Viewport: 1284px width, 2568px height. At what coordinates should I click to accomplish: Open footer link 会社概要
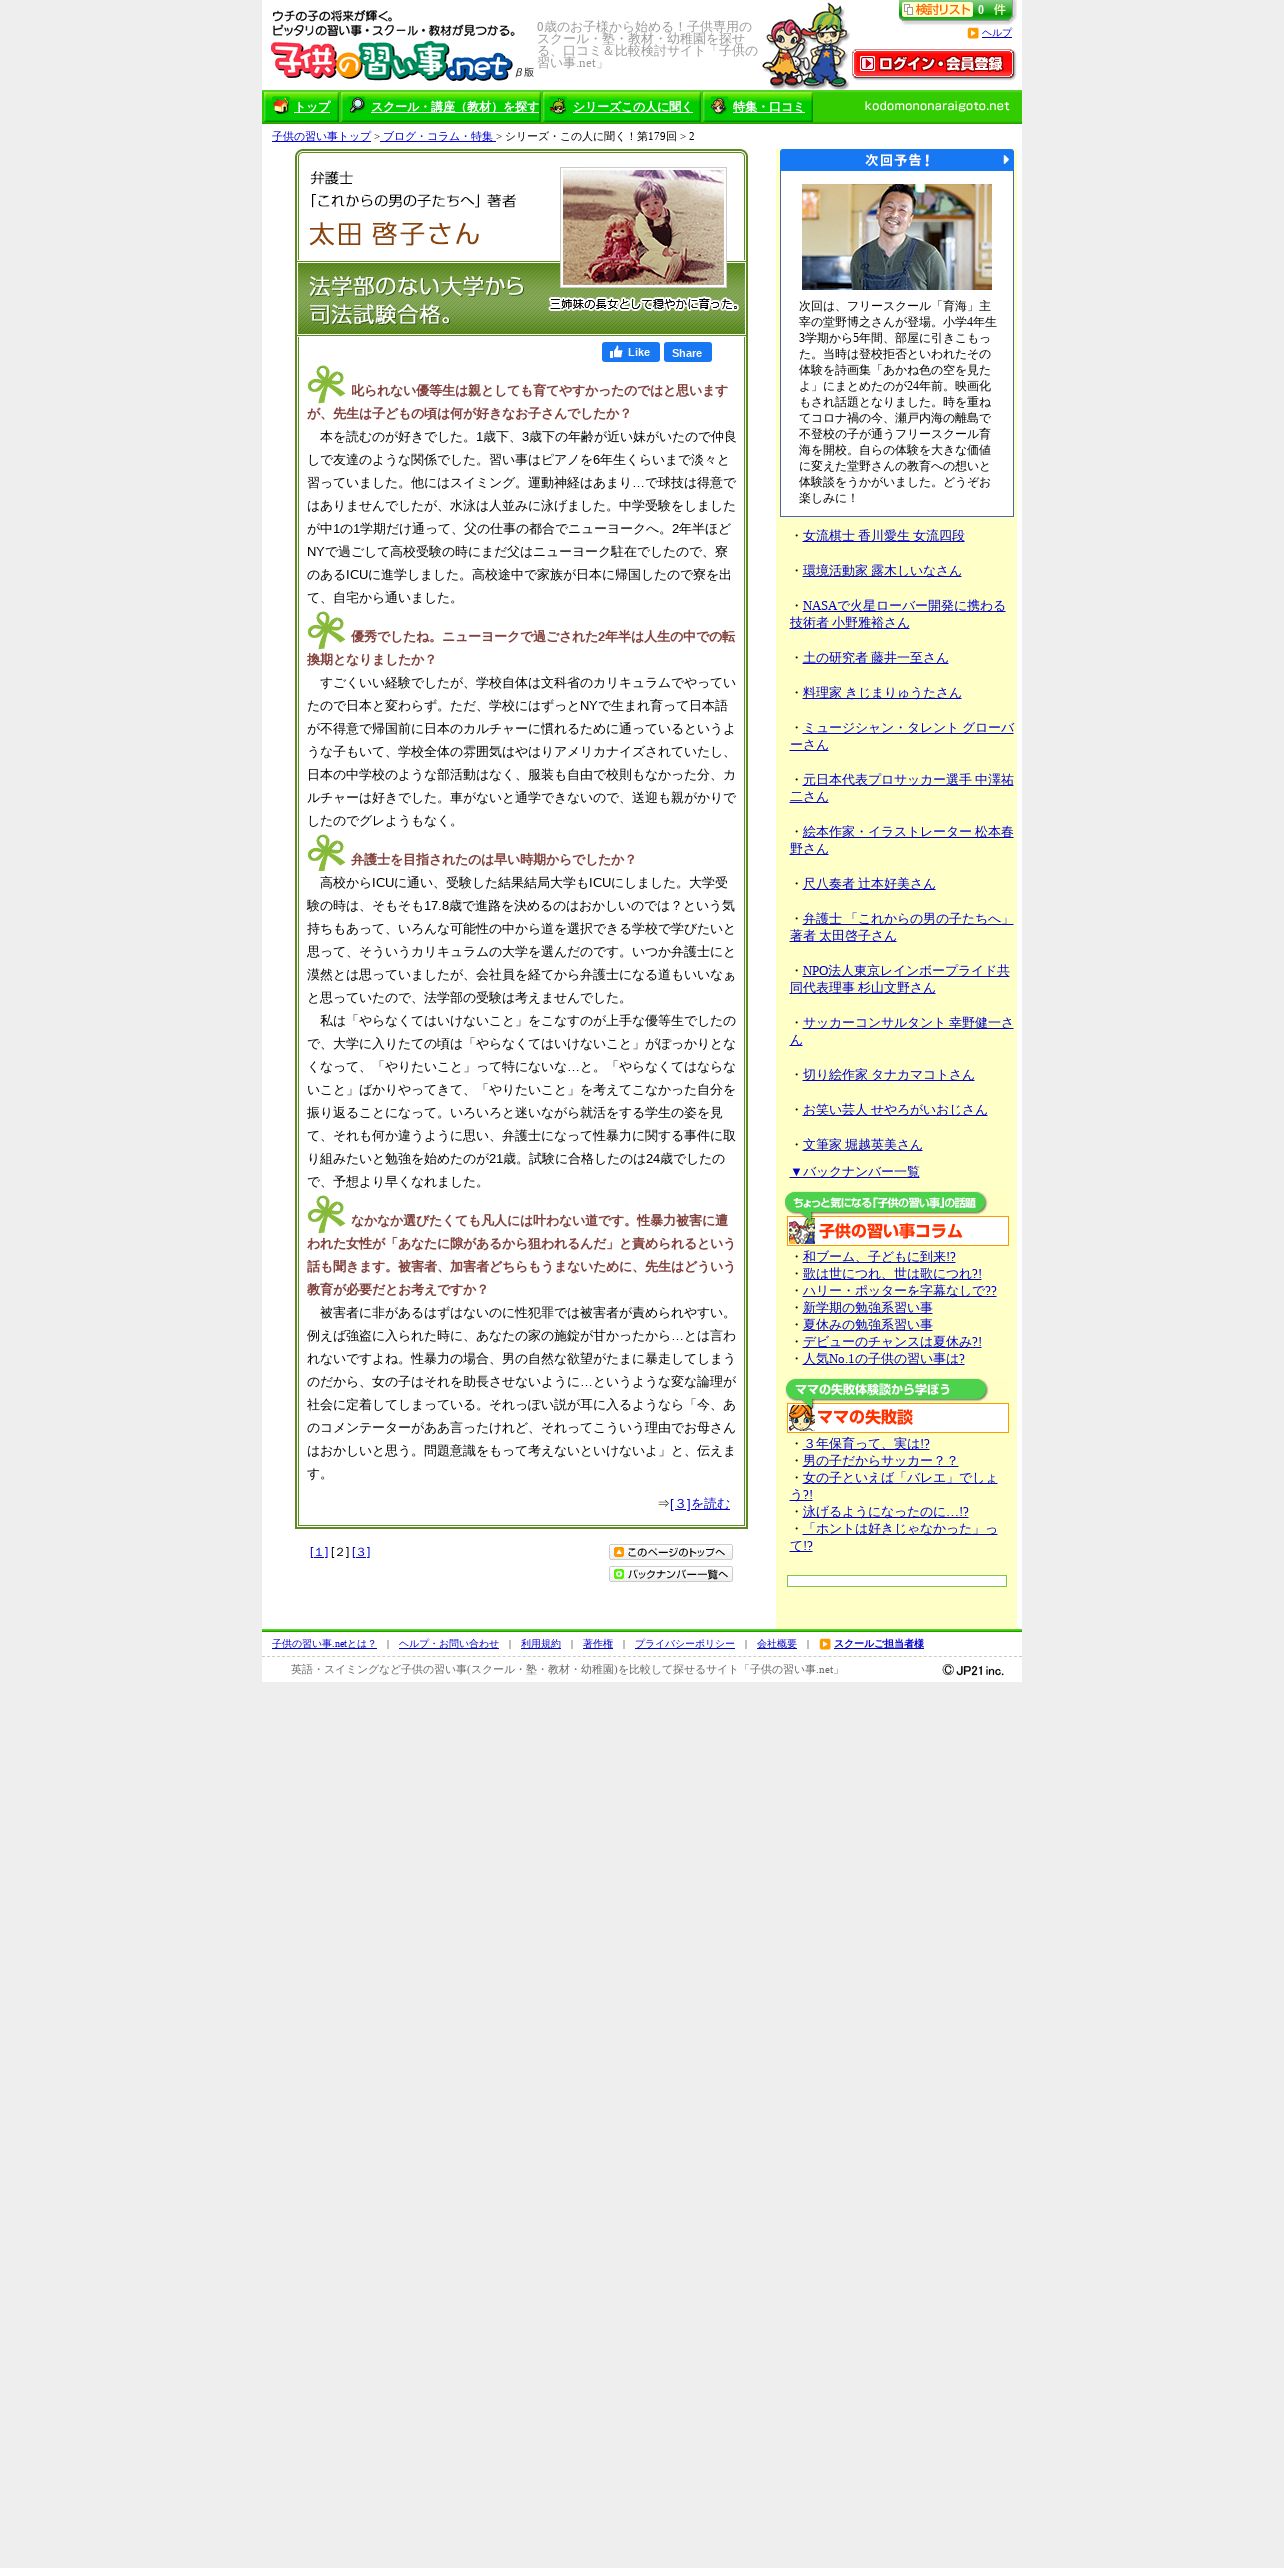(776, 1644)
